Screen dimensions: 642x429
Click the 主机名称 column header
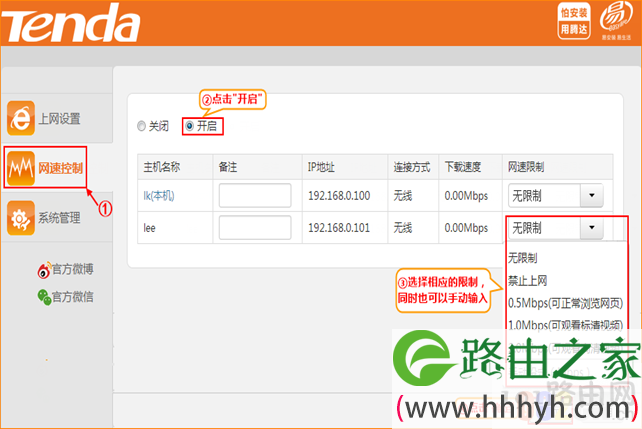pos(162,167)
